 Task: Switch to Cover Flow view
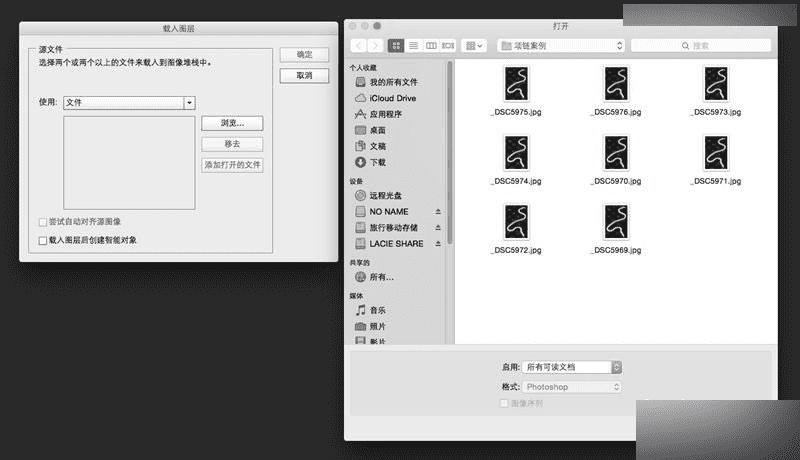click(x=448, y=46)
